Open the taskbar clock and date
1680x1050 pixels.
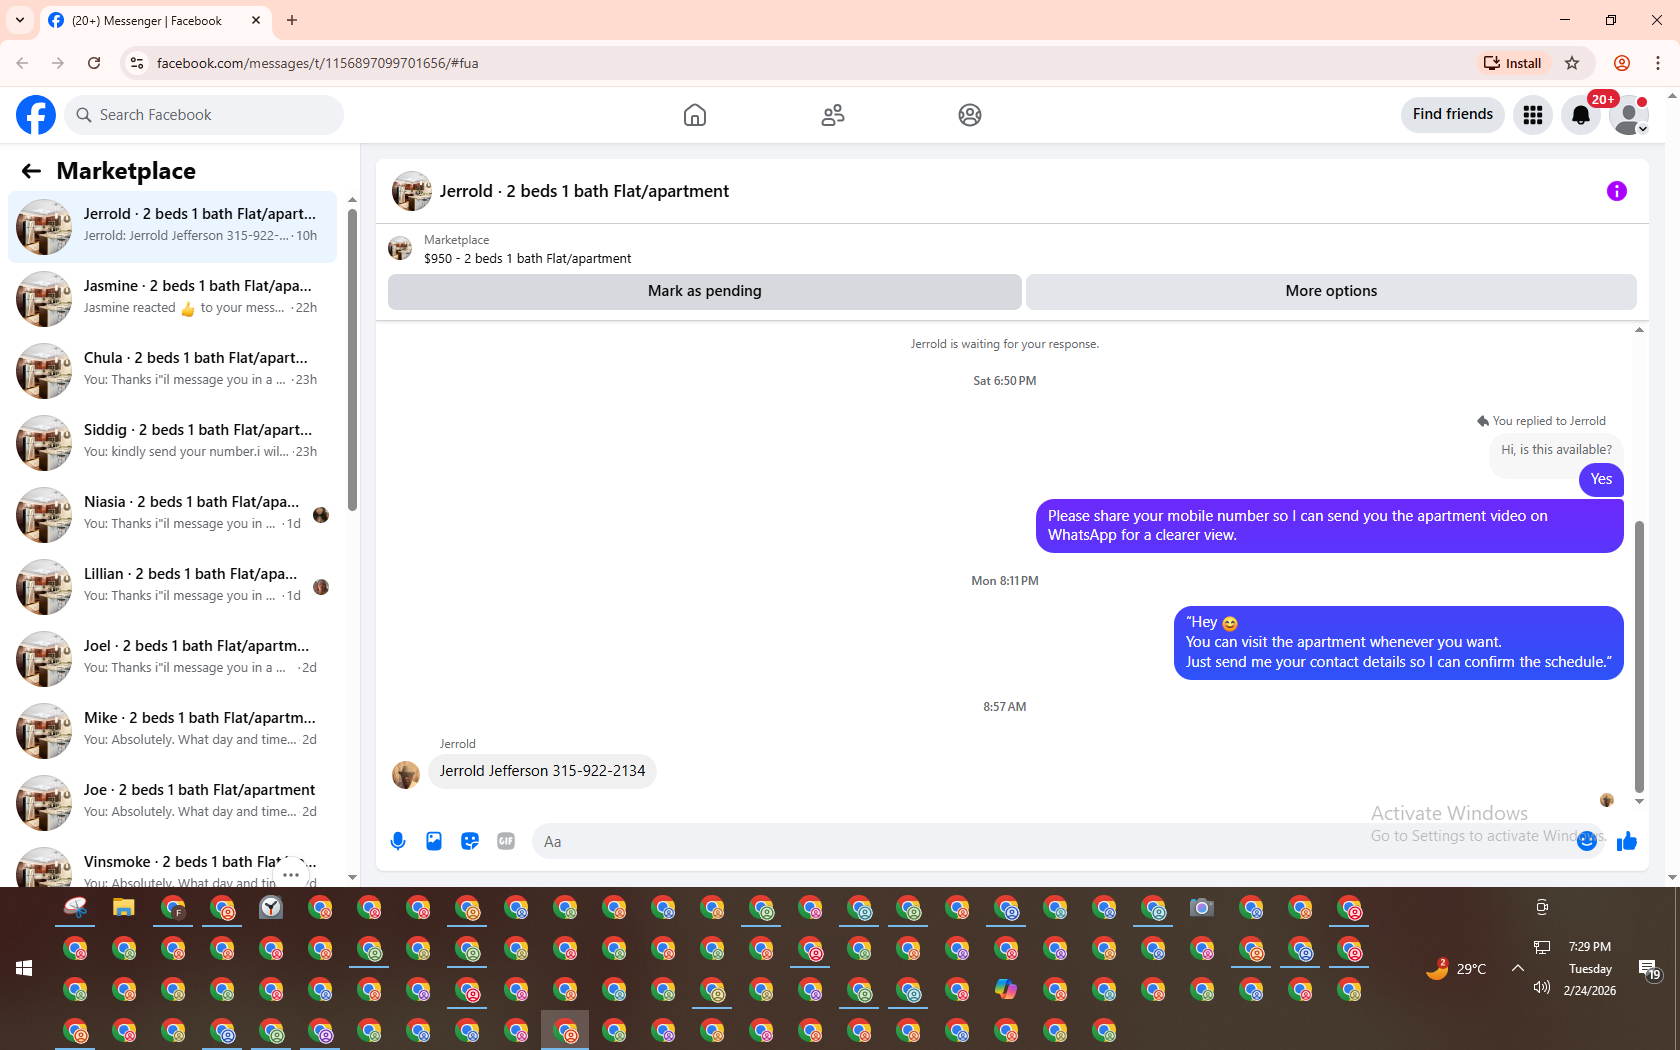click(1590, 968)
